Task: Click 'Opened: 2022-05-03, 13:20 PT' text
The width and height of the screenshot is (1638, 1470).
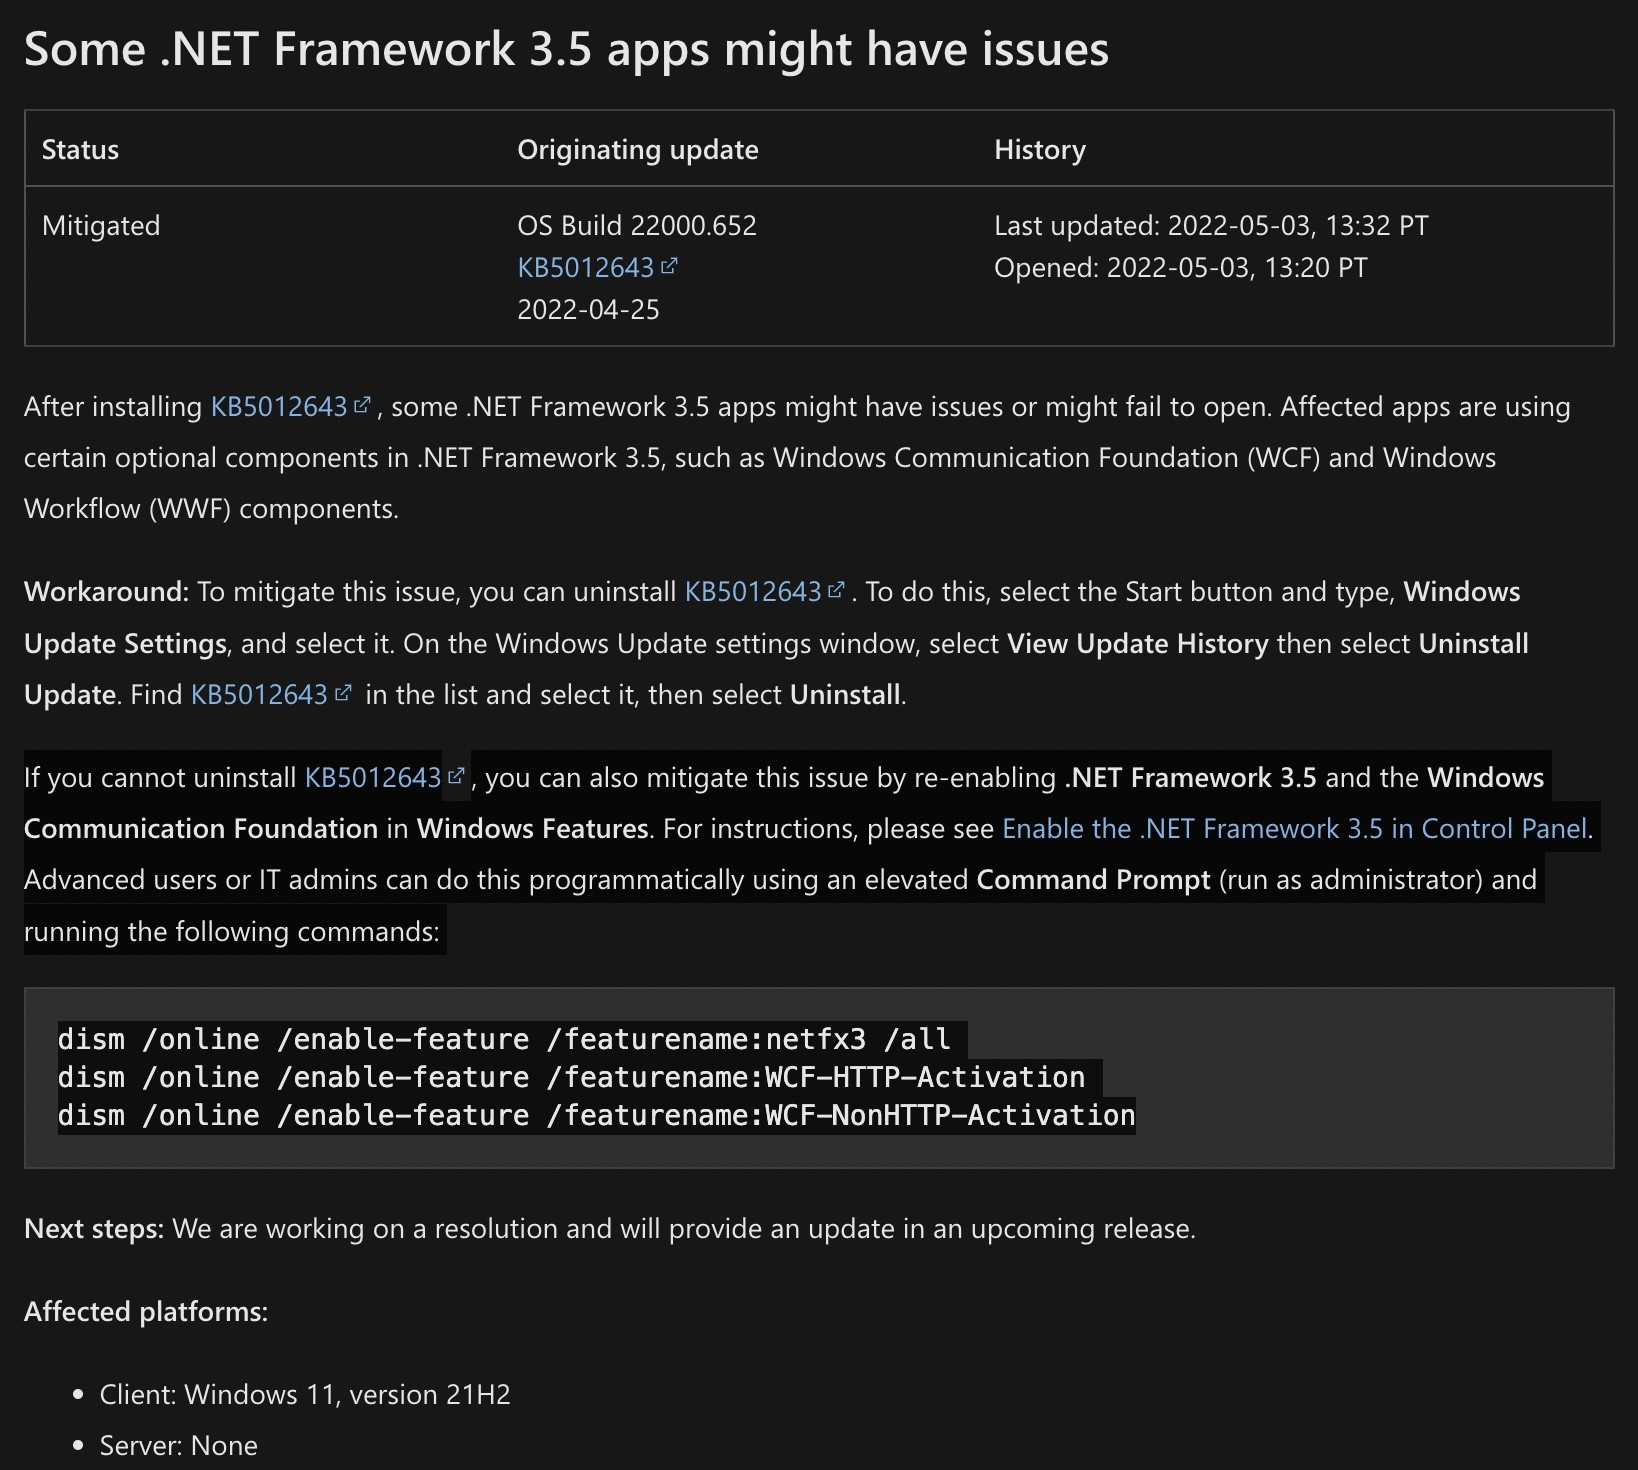Action: 1180,268
